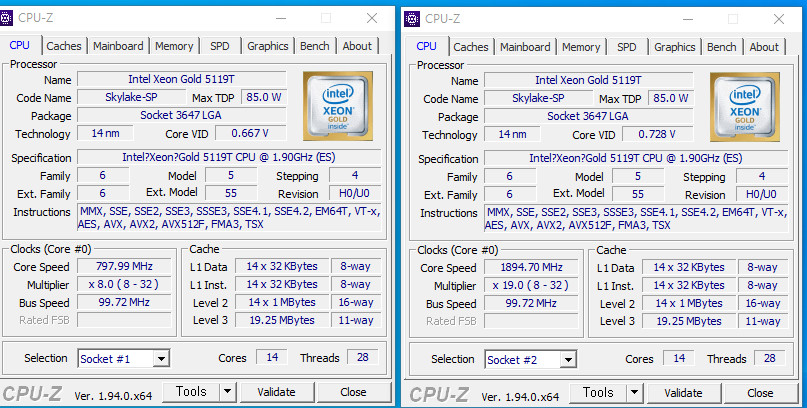The height and width of the screenshot is (408, 807).
Task: Click Core VID value 0.667 V
Action: (250, 133)
